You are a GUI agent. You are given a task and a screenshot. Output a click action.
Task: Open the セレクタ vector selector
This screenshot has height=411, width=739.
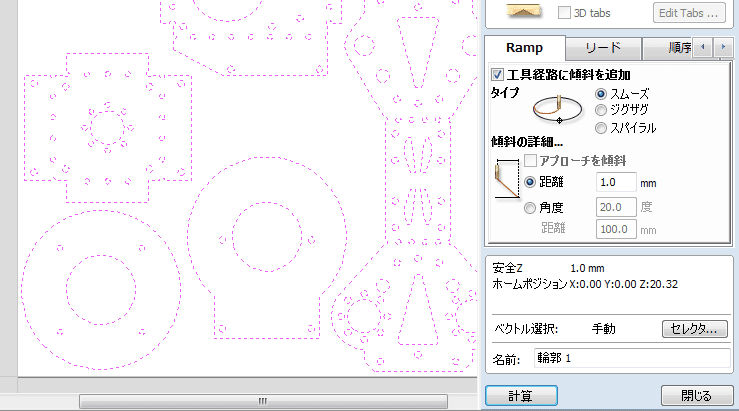[695, 329]
